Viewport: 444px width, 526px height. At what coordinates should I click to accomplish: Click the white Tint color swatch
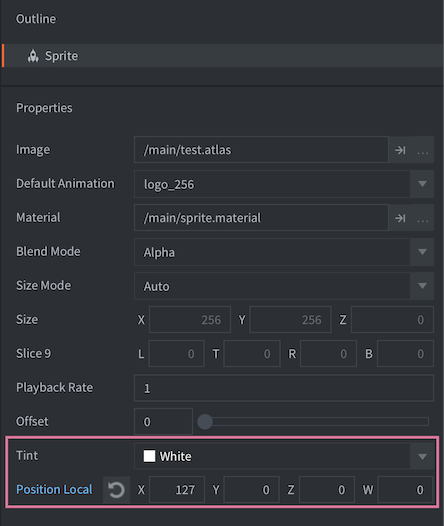[149, 456]
